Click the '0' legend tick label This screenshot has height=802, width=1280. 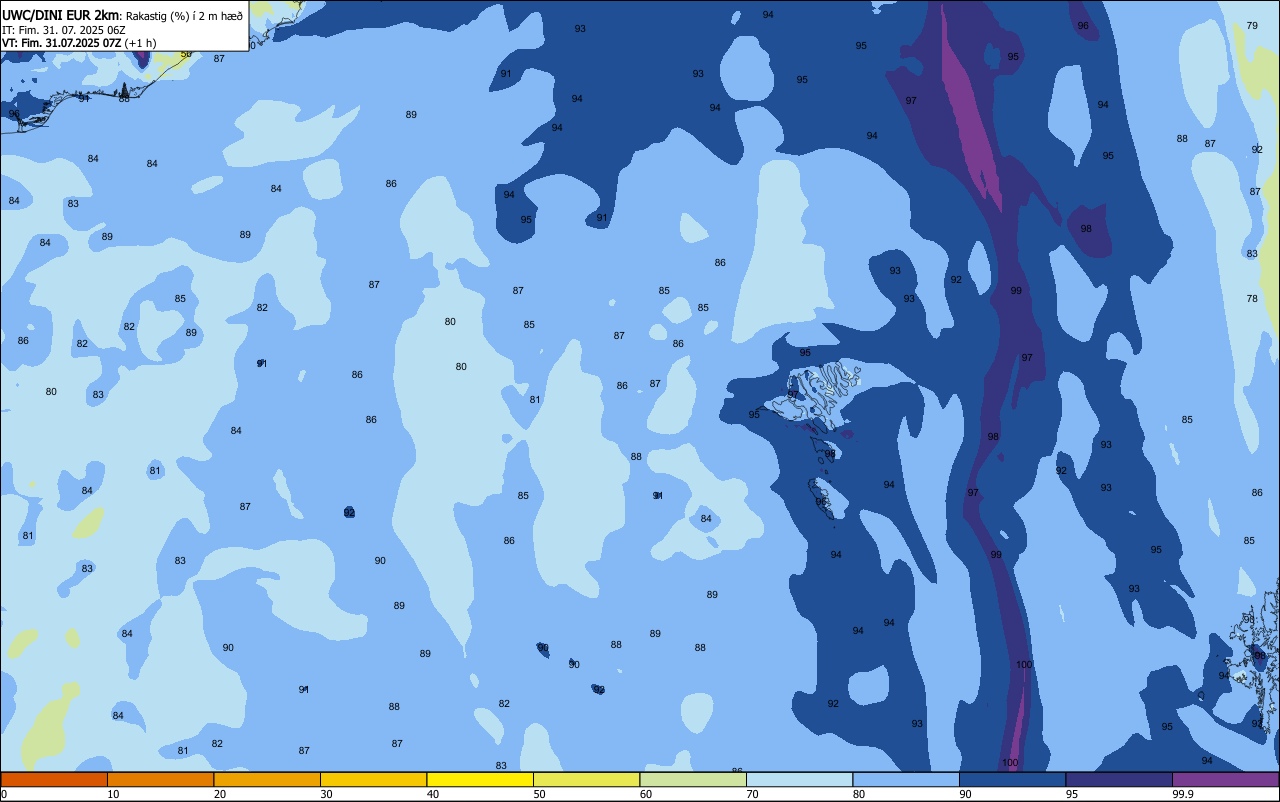tap(4, 794)
